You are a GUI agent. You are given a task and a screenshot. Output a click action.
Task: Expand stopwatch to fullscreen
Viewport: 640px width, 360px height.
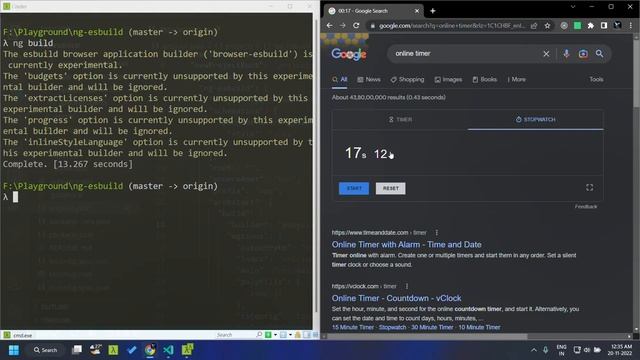pyautogui.click(x=589, y=187)
